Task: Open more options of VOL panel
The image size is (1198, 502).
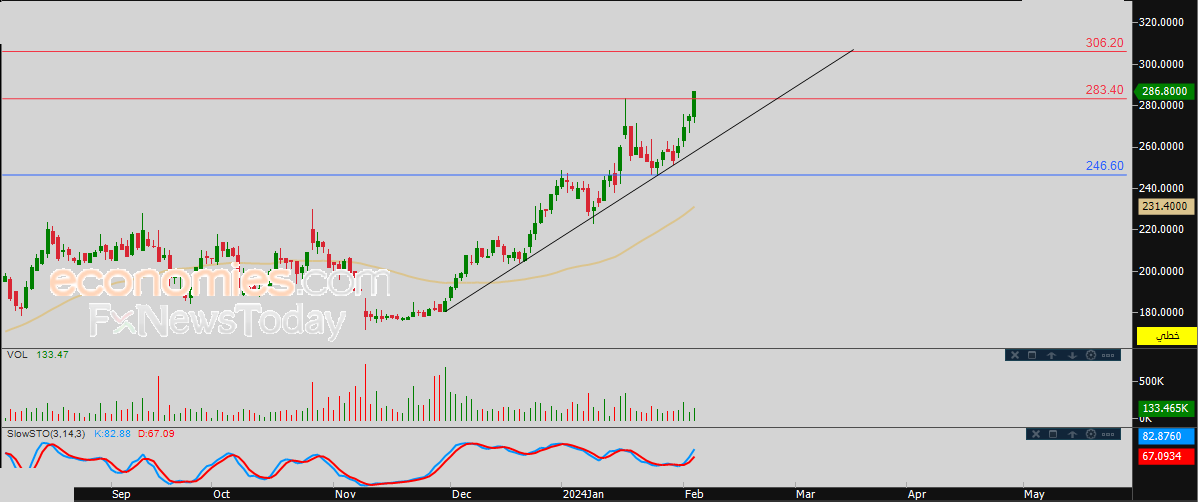Action: (x=1108, y=355)
